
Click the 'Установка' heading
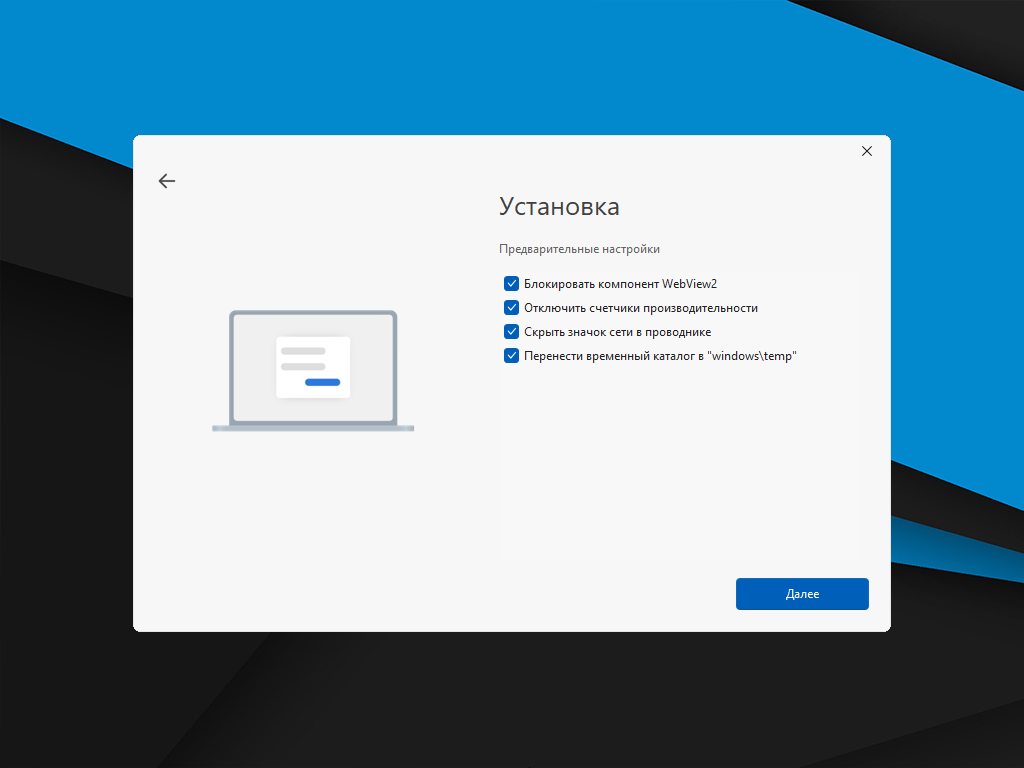[559, 207]
